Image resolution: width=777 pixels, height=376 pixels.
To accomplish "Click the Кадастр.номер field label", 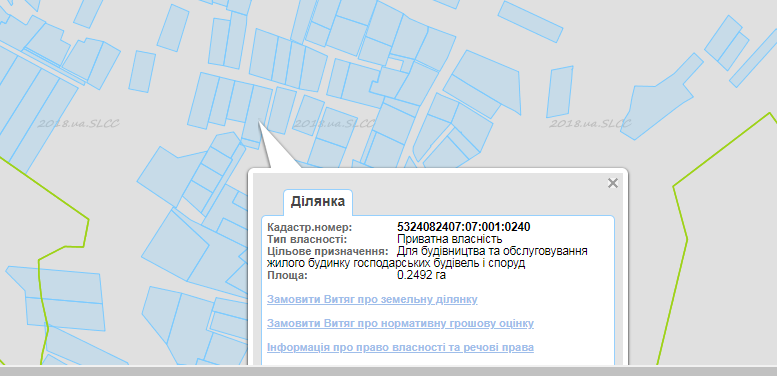I will coord(309,227).
